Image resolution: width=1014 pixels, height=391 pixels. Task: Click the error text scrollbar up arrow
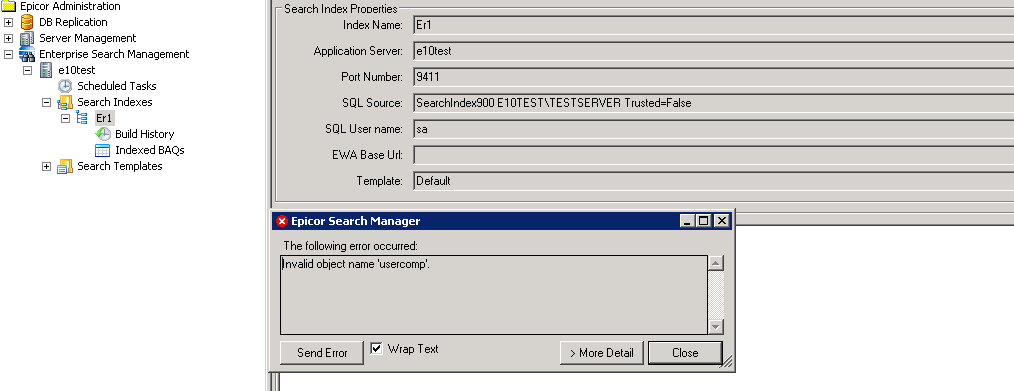(x=716, y=263)
